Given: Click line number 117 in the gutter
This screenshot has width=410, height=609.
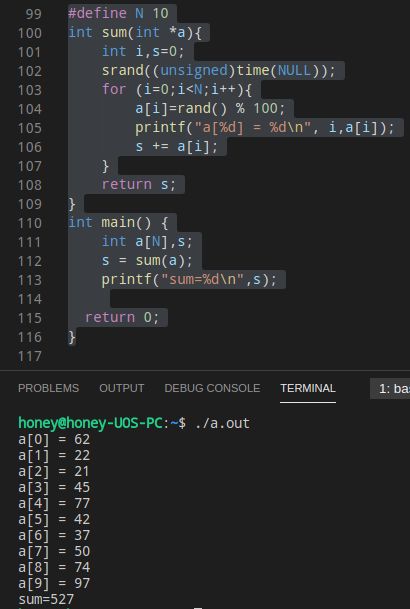Looking at the screenshot, I should (30, 357).
